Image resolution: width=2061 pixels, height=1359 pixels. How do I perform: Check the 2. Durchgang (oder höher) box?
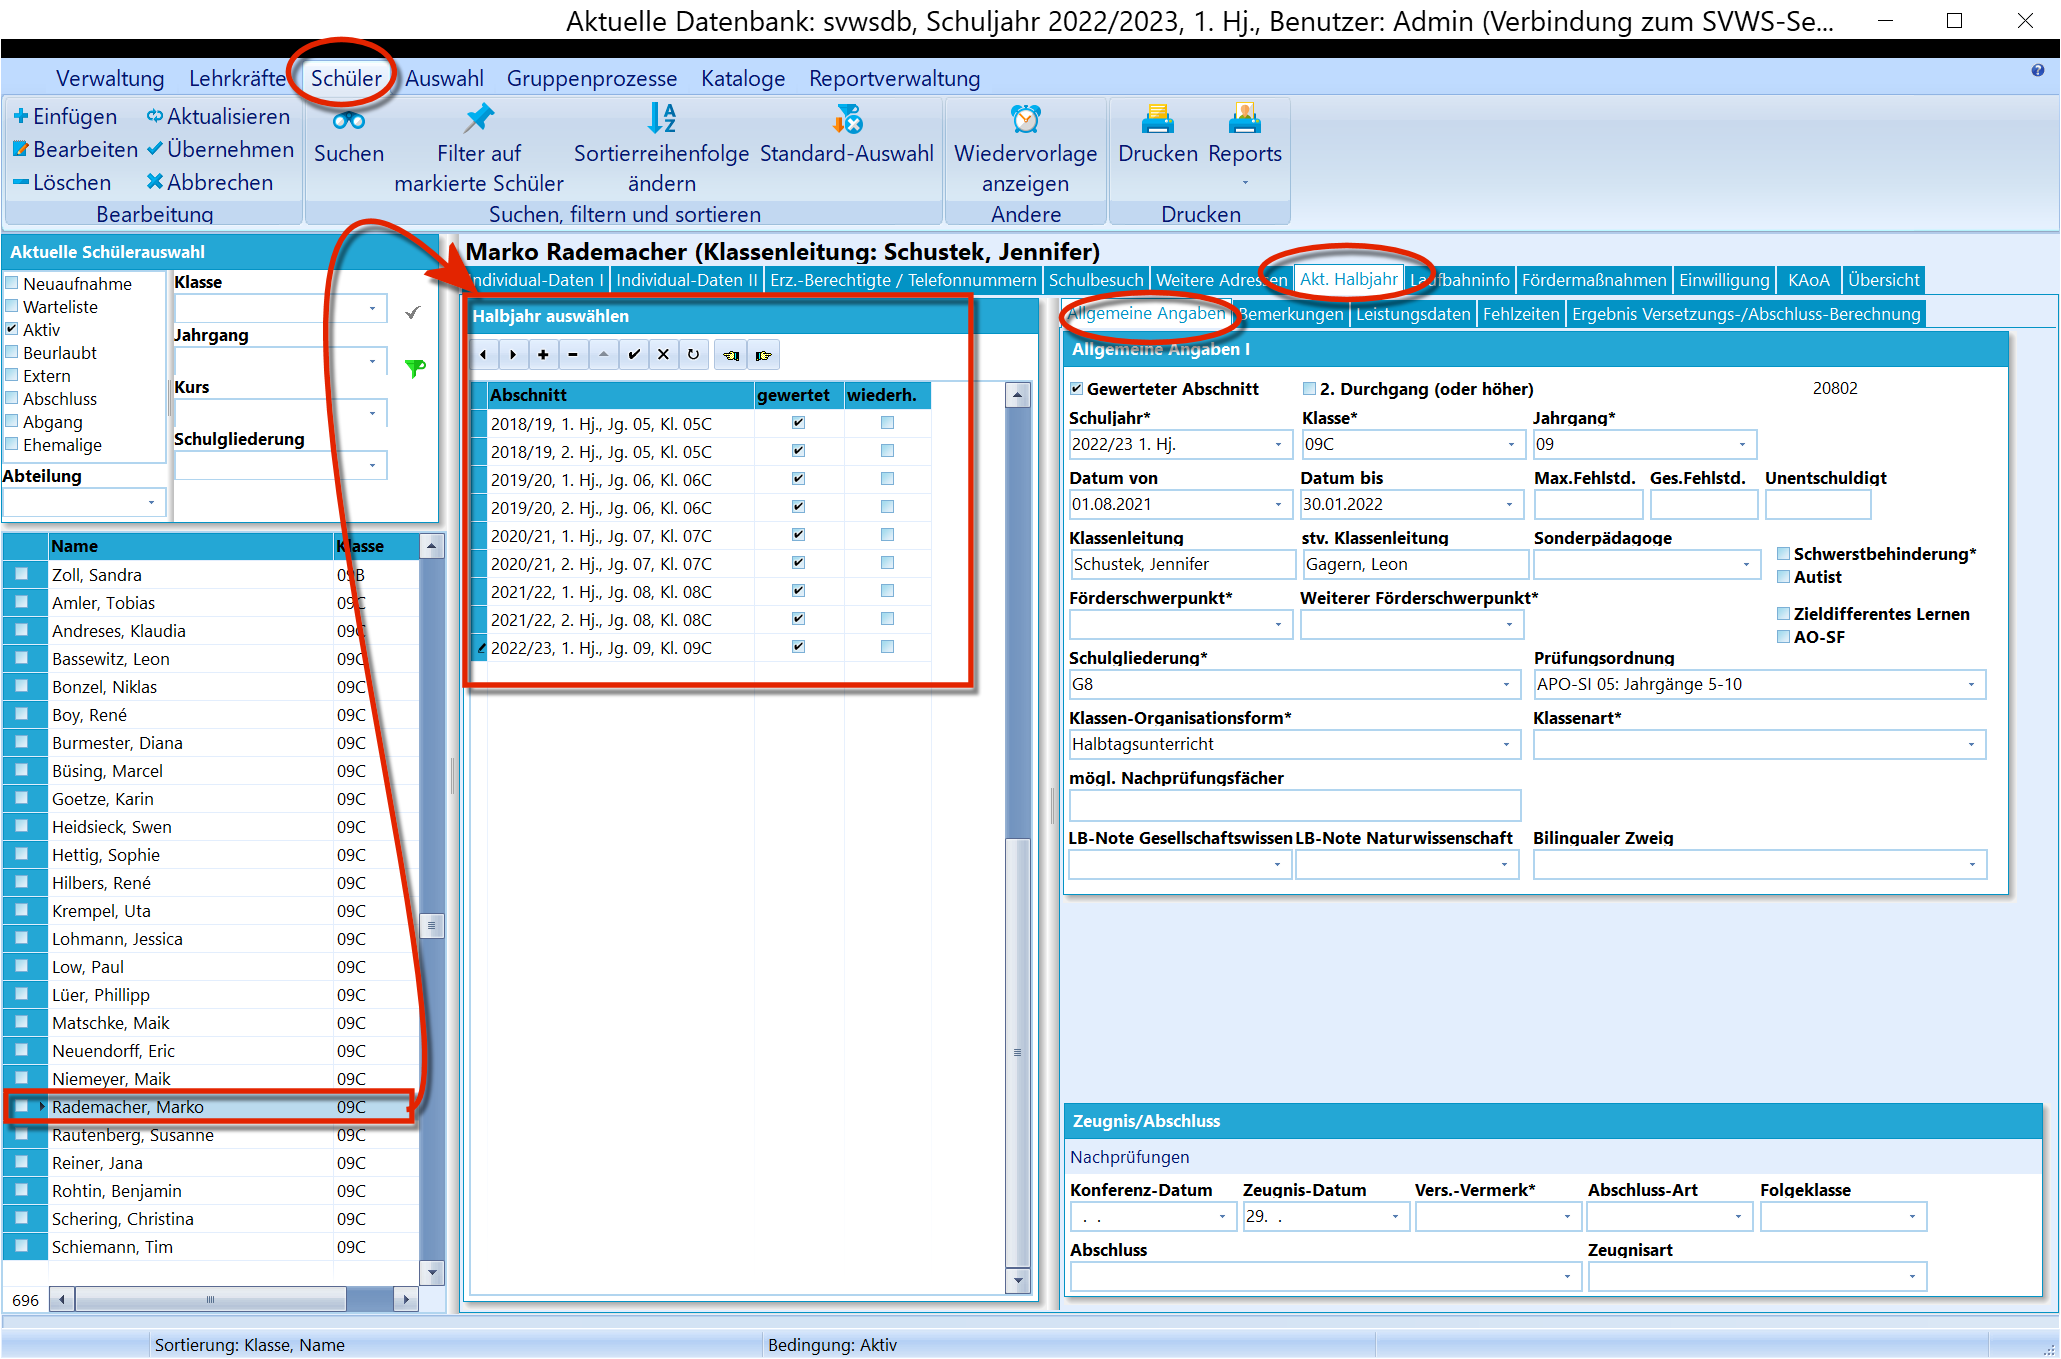[x=1309, y=389]
